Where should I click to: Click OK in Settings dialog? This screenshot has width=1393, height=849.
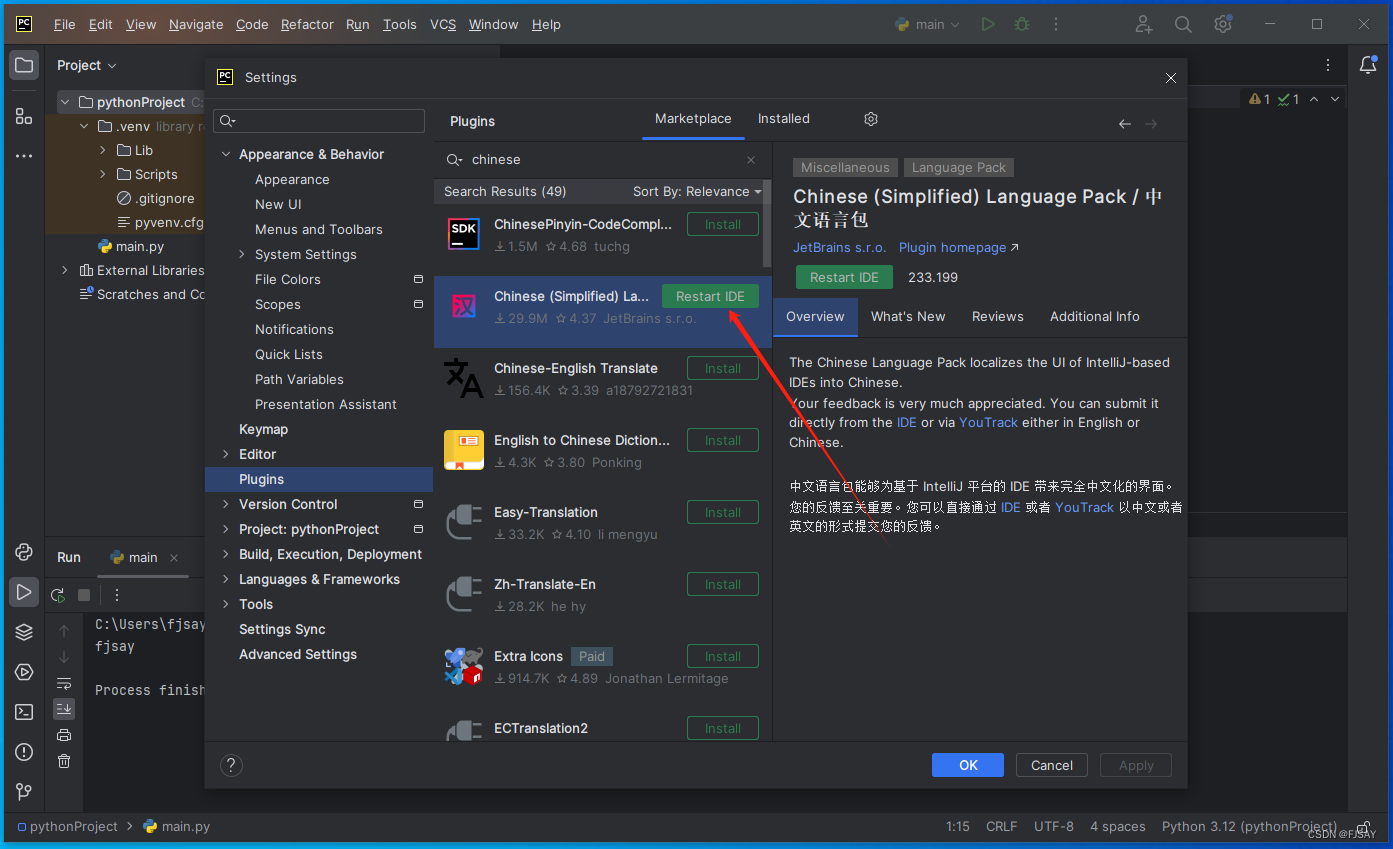[968, 765]
